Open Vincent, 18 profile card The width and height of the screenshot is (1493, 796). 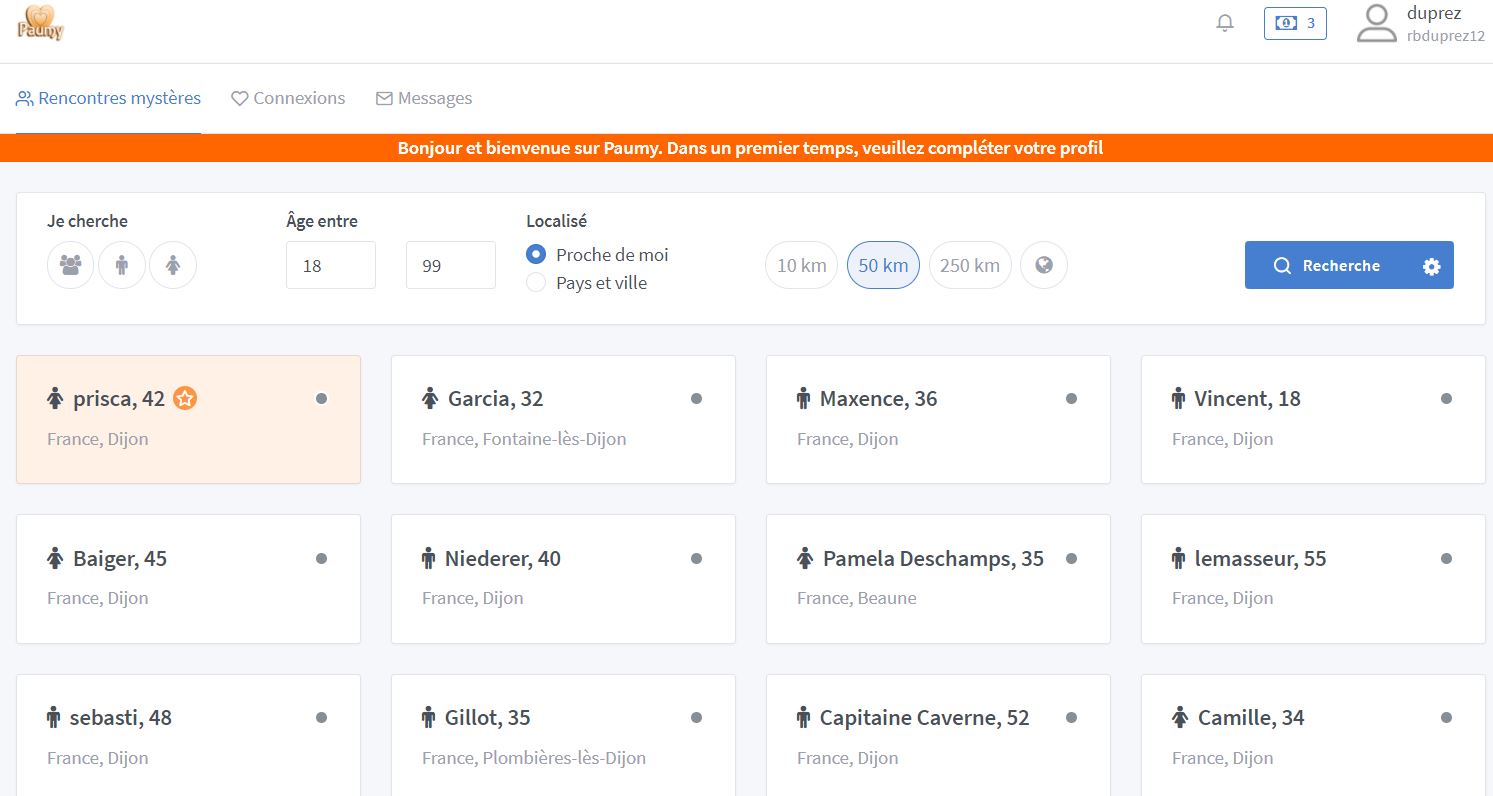click(1313, 419)
